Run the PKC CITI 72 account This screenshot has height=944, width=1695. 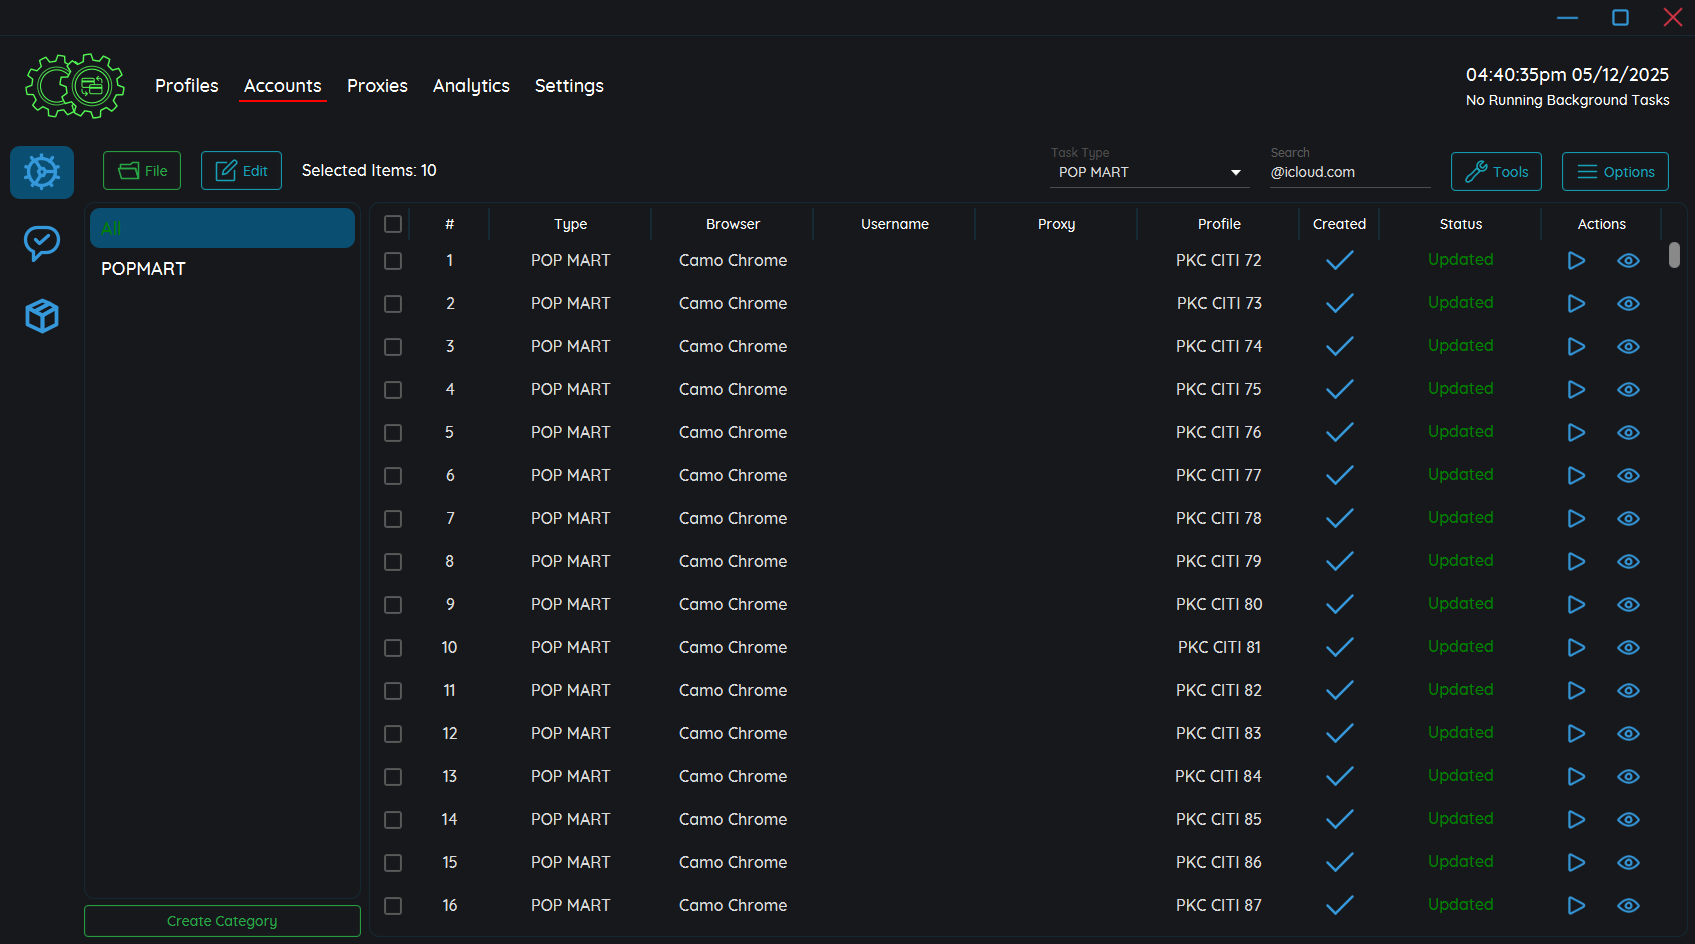(x=1576, y=260)
